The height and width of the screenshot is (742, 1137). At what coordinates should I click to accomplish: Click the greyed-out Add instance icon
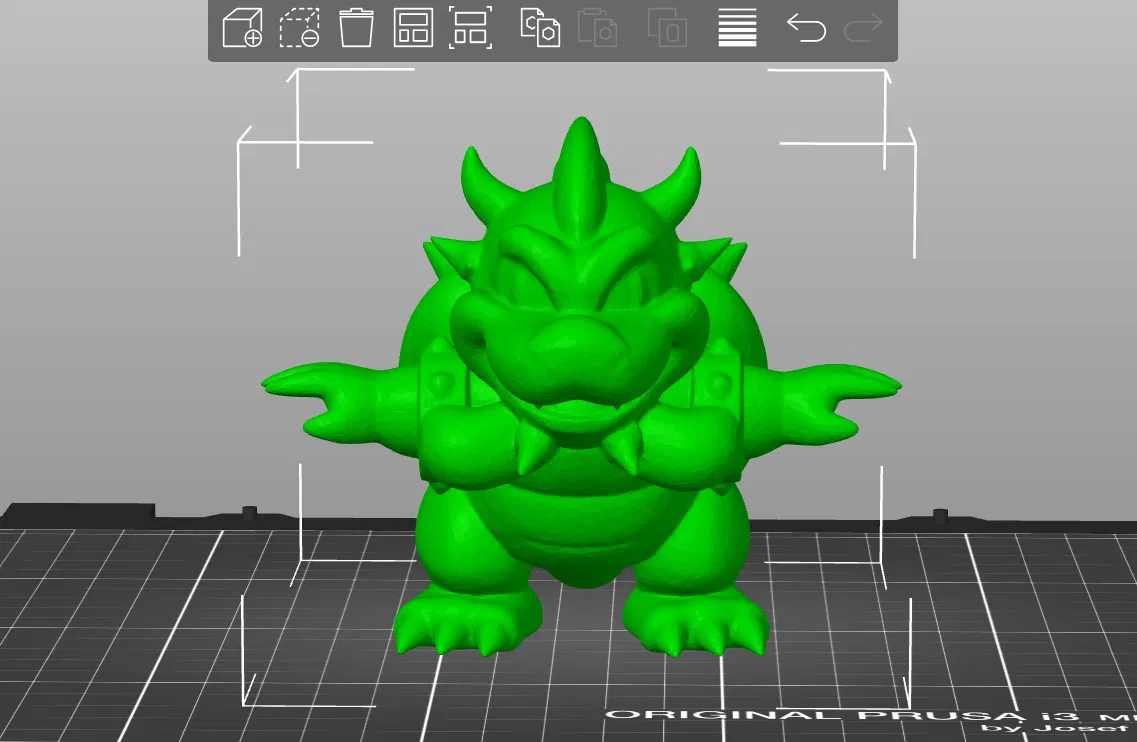click(x=667, y=28)
